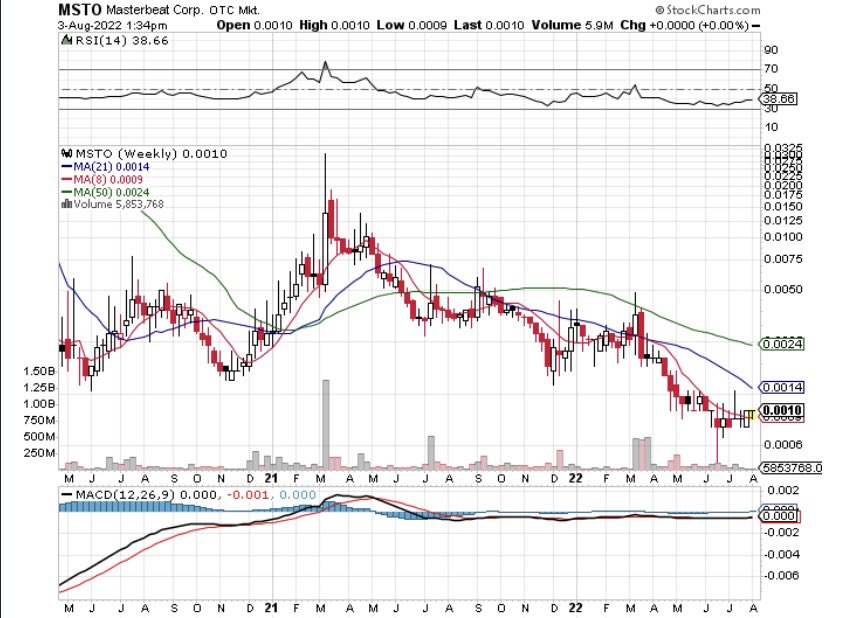Click the bold 0.0010 last price tag
The image size is (857, 618).
[782, 410]
